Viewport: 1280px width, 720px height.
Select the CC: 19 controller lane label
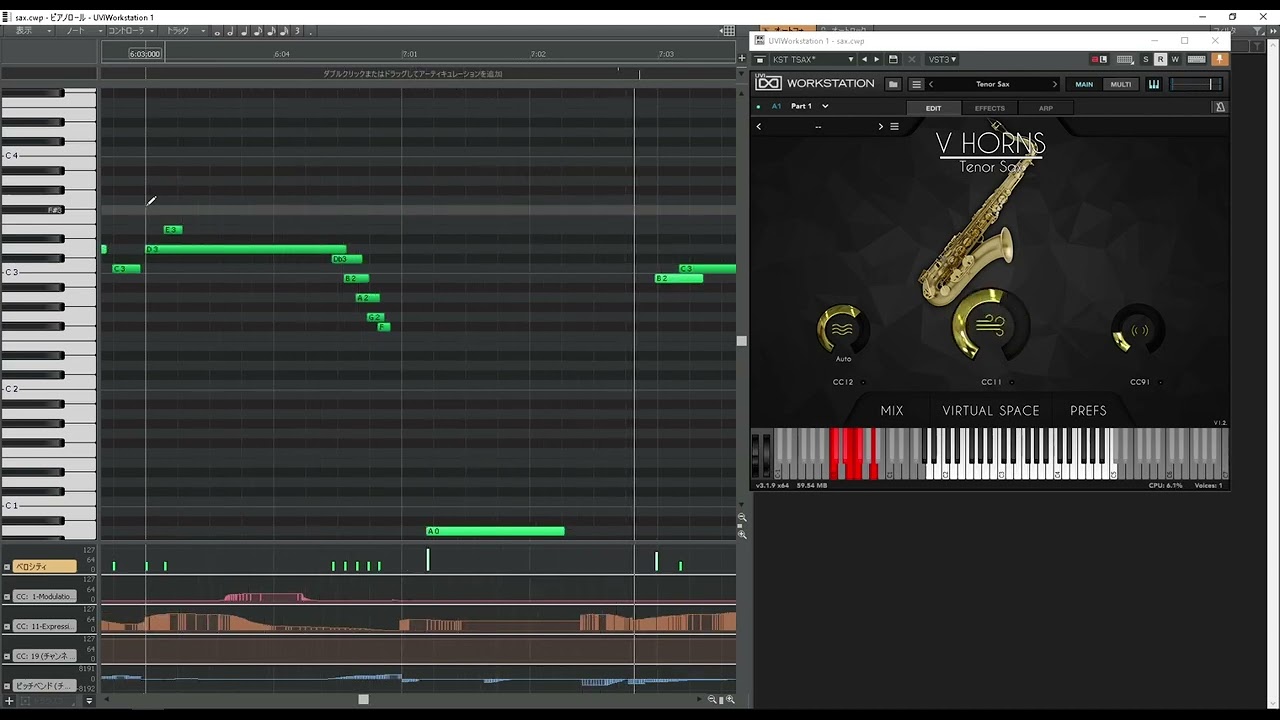coord(45,656)
